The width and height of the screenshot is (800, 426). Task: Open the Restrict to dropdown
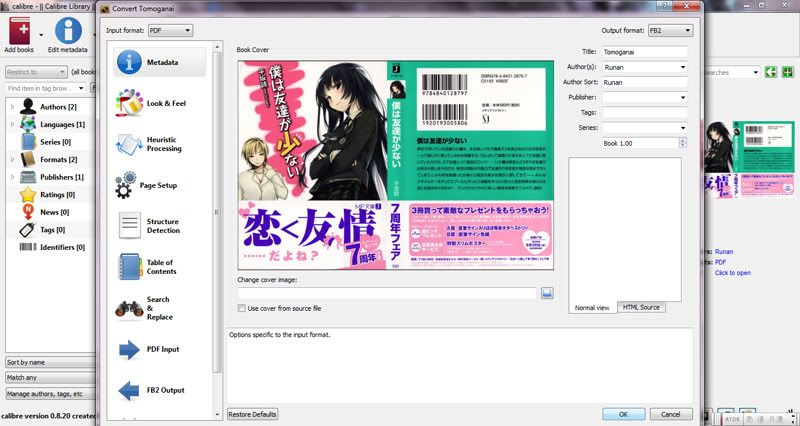click(x=36, y=72)
